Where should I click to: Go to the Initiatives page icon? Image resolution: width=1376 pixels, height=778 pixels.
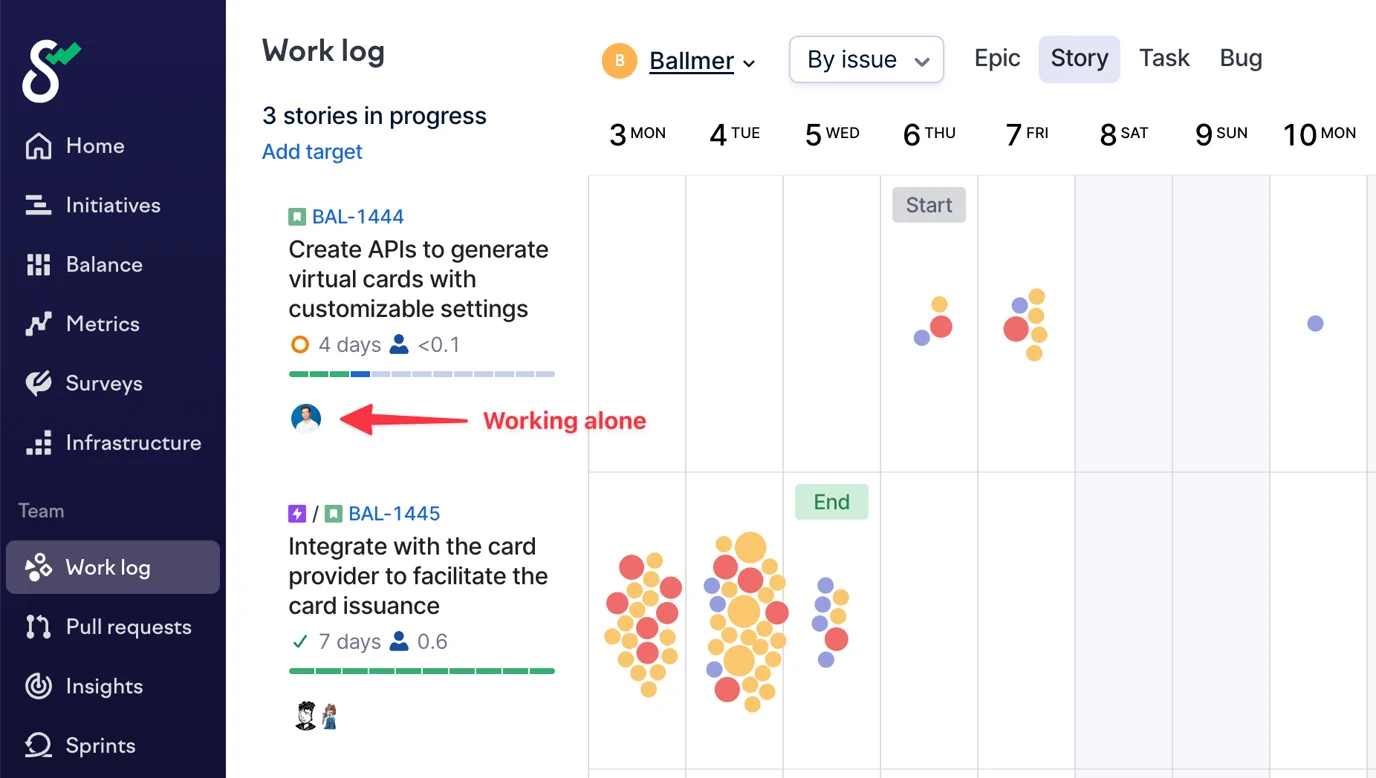tap(38, 205)
